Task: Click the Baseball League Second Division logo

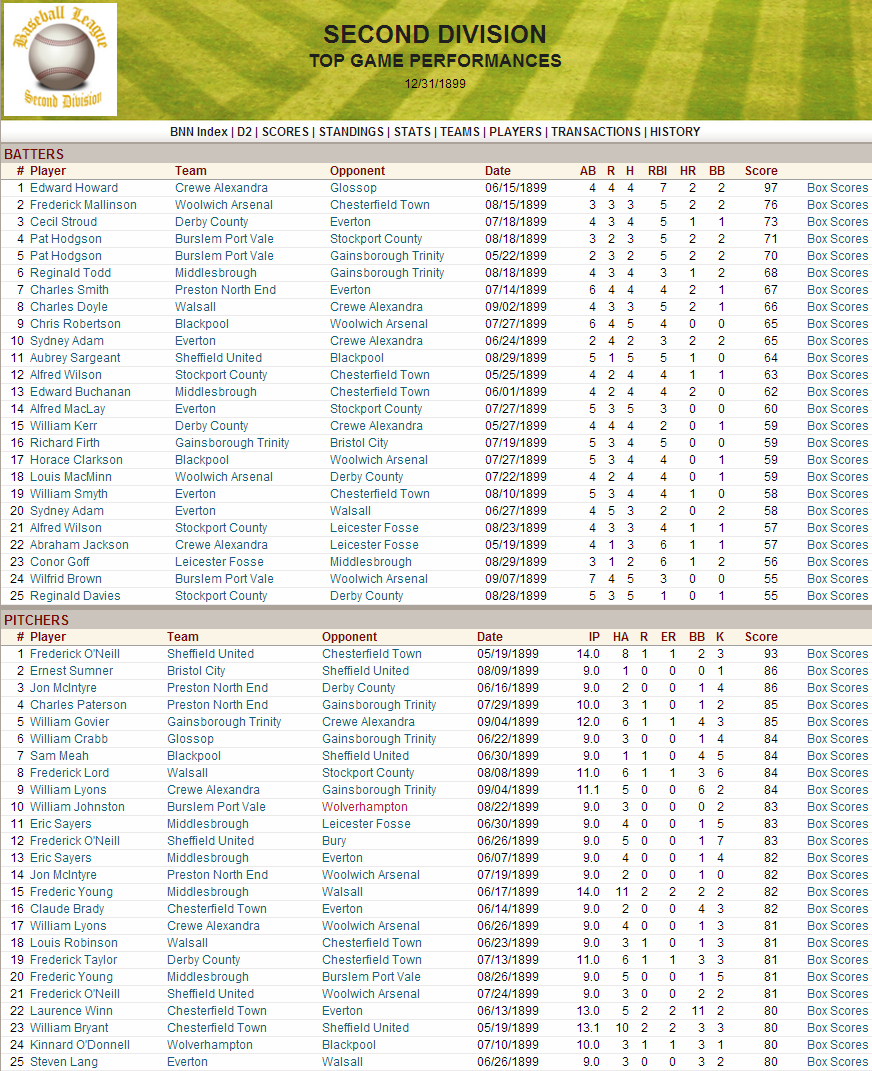Action: 60,60
